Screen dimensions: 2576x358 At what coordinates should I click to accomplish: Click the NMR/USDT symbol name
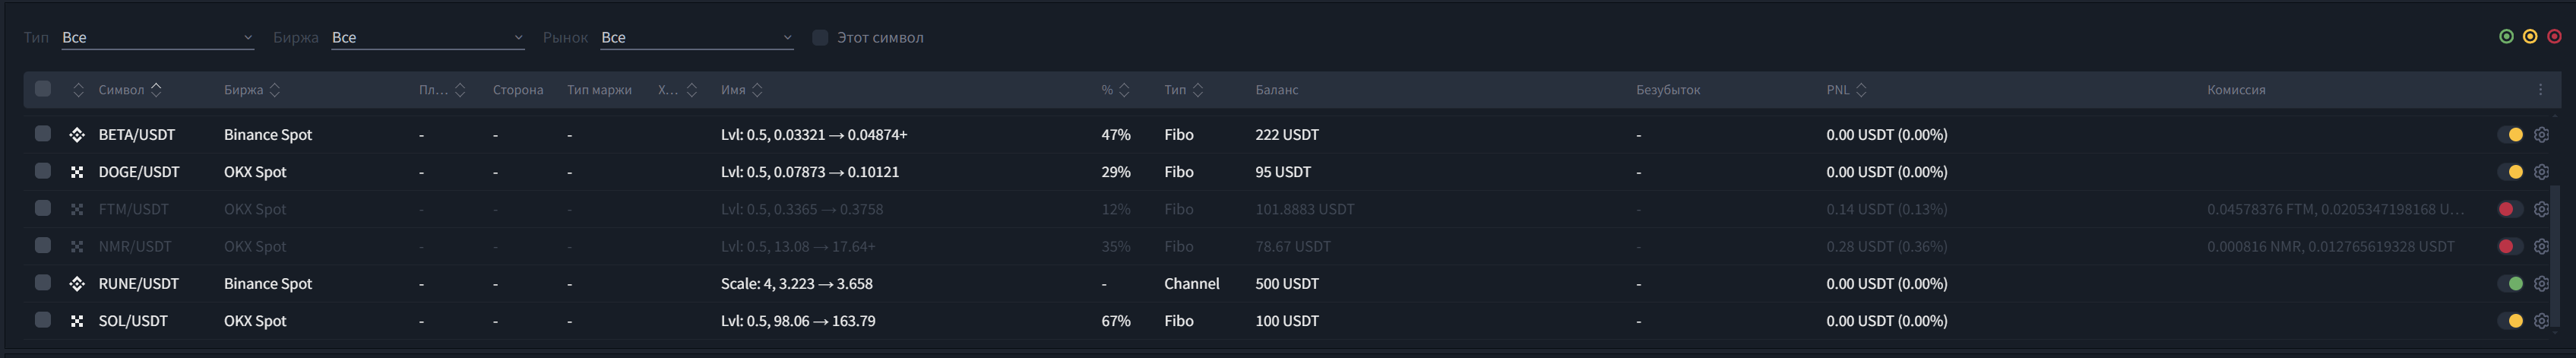(135, 246)
